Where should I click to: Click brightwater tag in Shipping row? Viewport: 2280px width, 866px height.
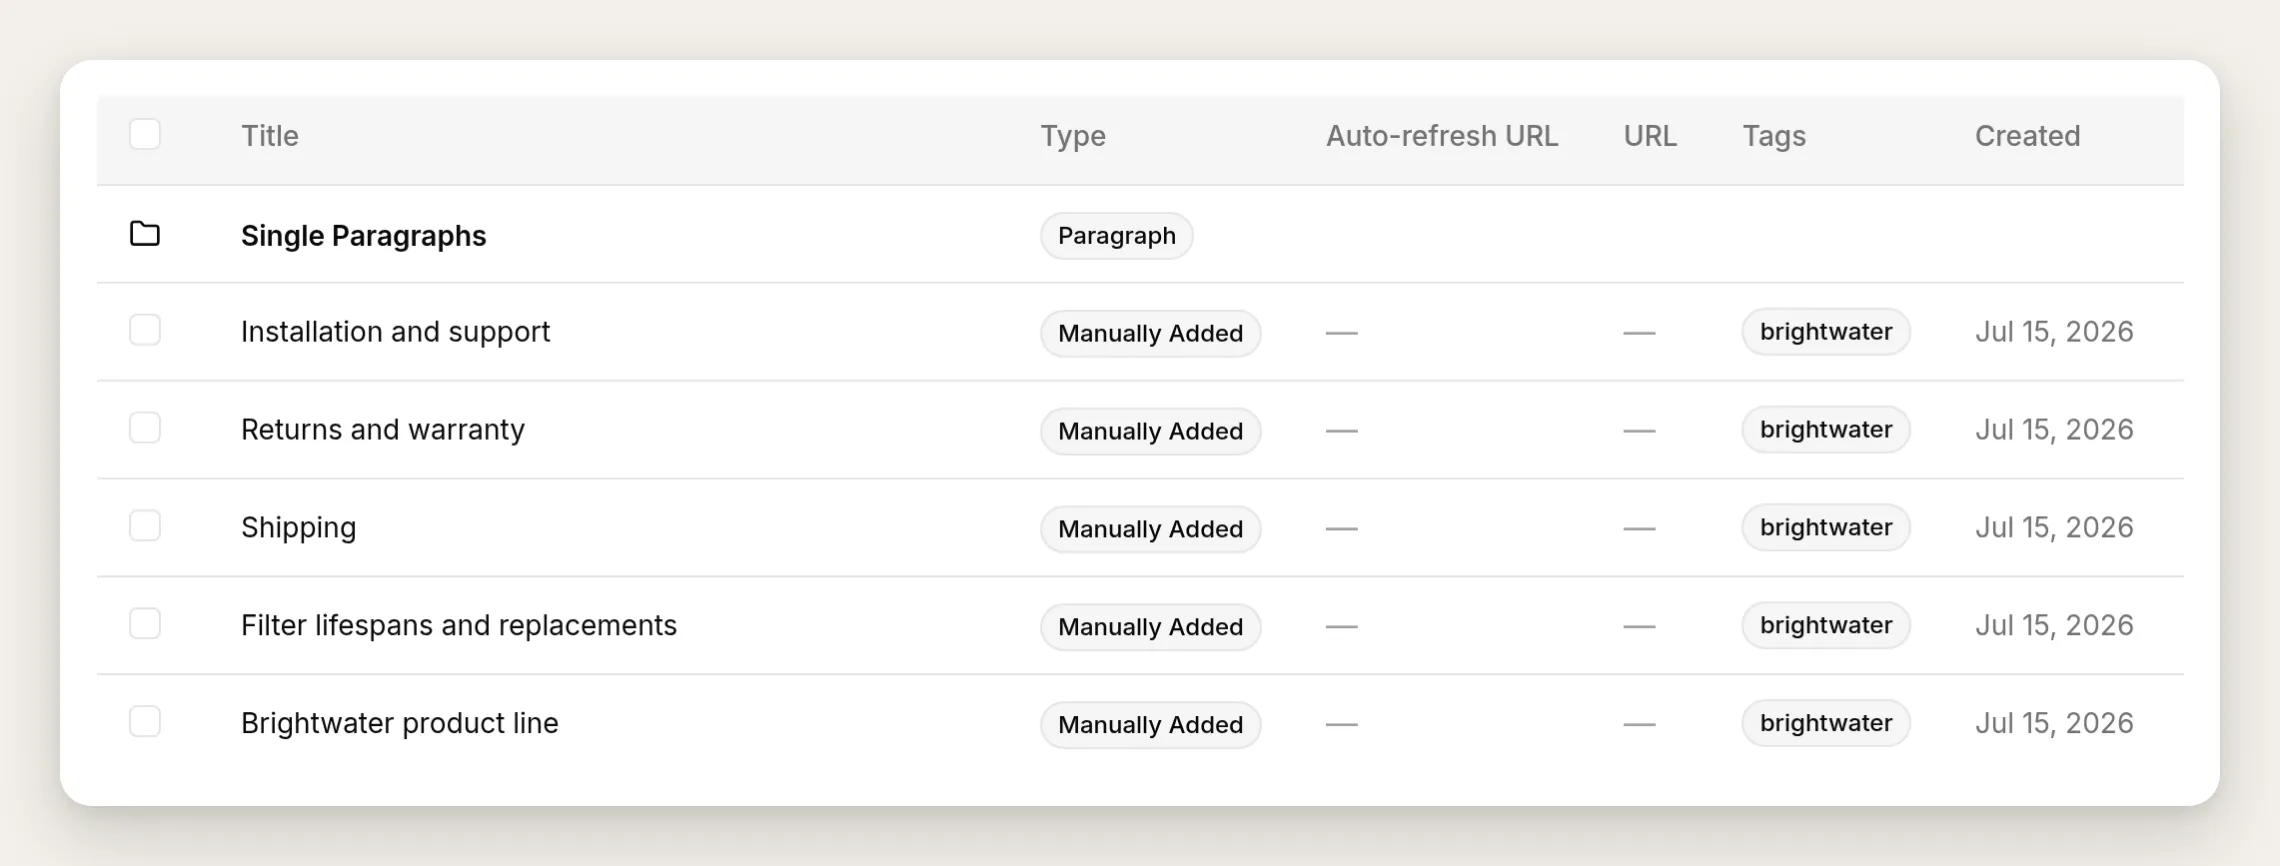tap(1826, 528)
